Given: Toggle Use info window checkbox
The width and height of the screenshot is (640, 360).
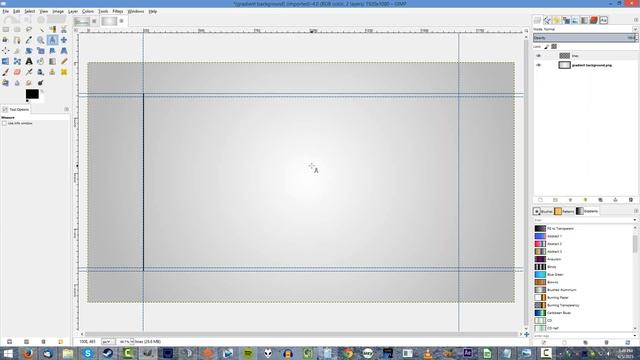Looking at the screenshot, I should click(x=4, y=123).
